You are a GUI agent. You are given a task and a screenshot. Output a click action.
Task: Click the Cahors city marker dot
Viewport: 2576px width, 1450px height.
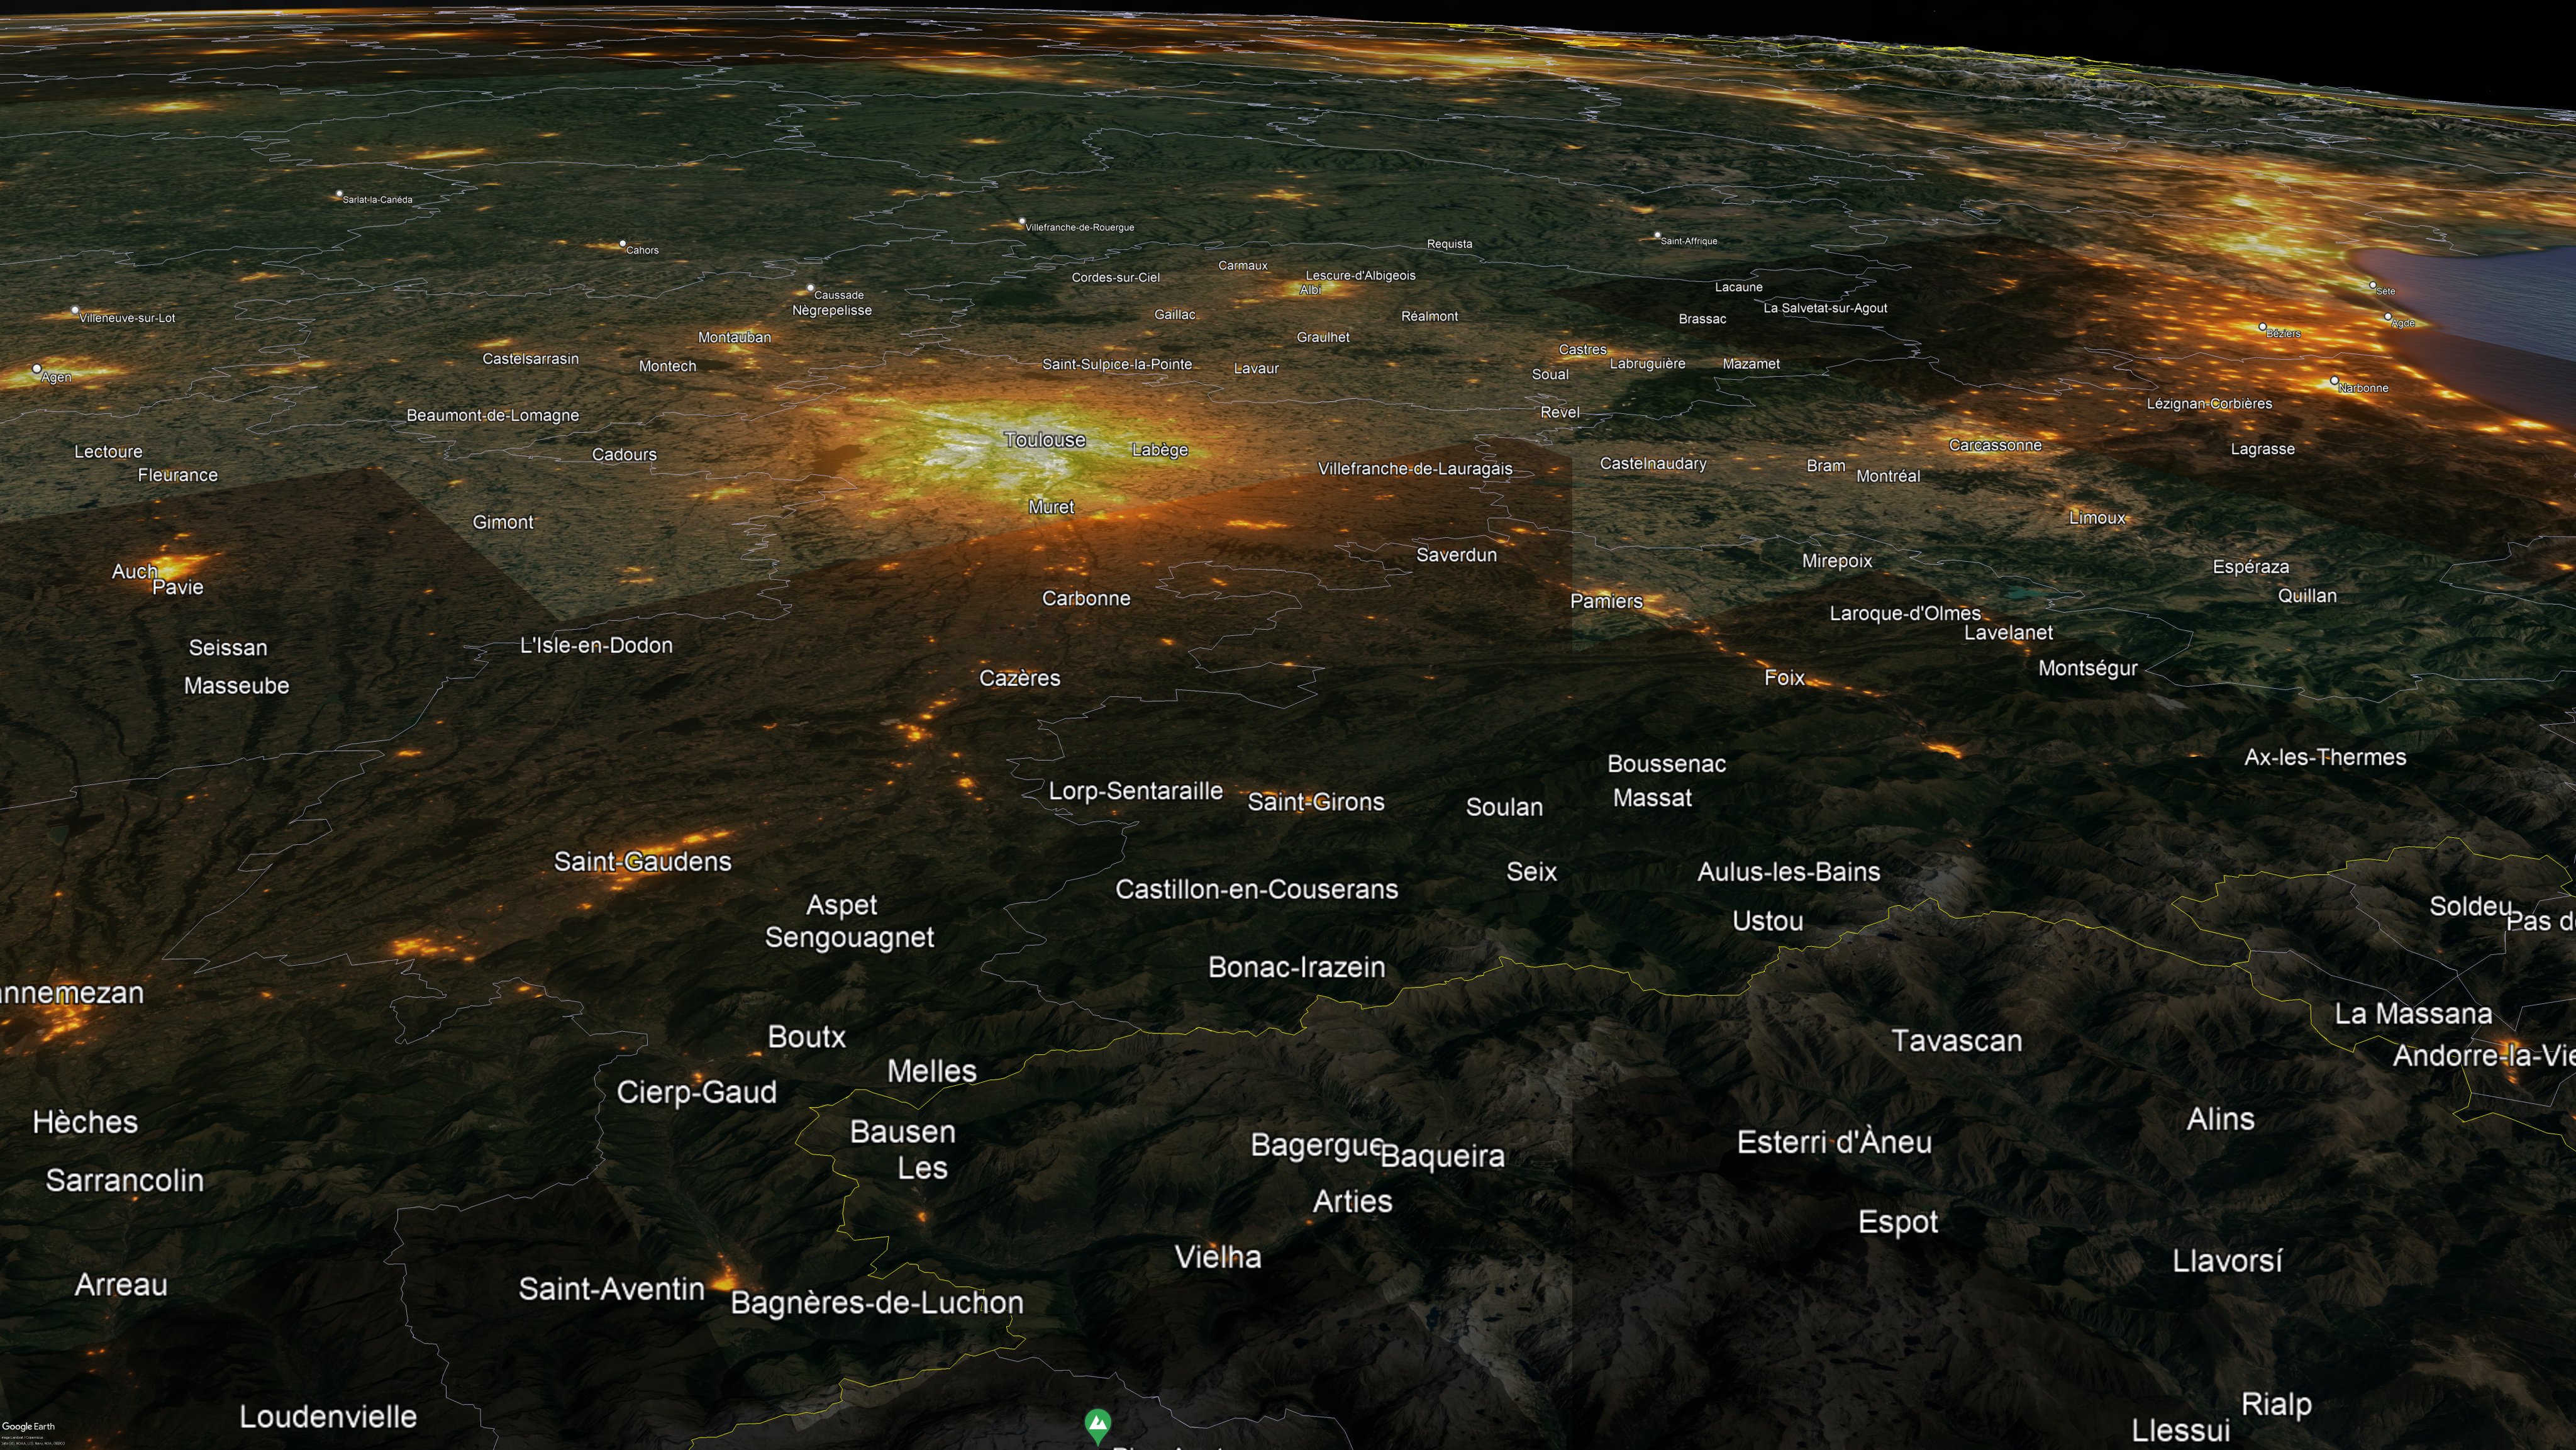coord(622,243)
